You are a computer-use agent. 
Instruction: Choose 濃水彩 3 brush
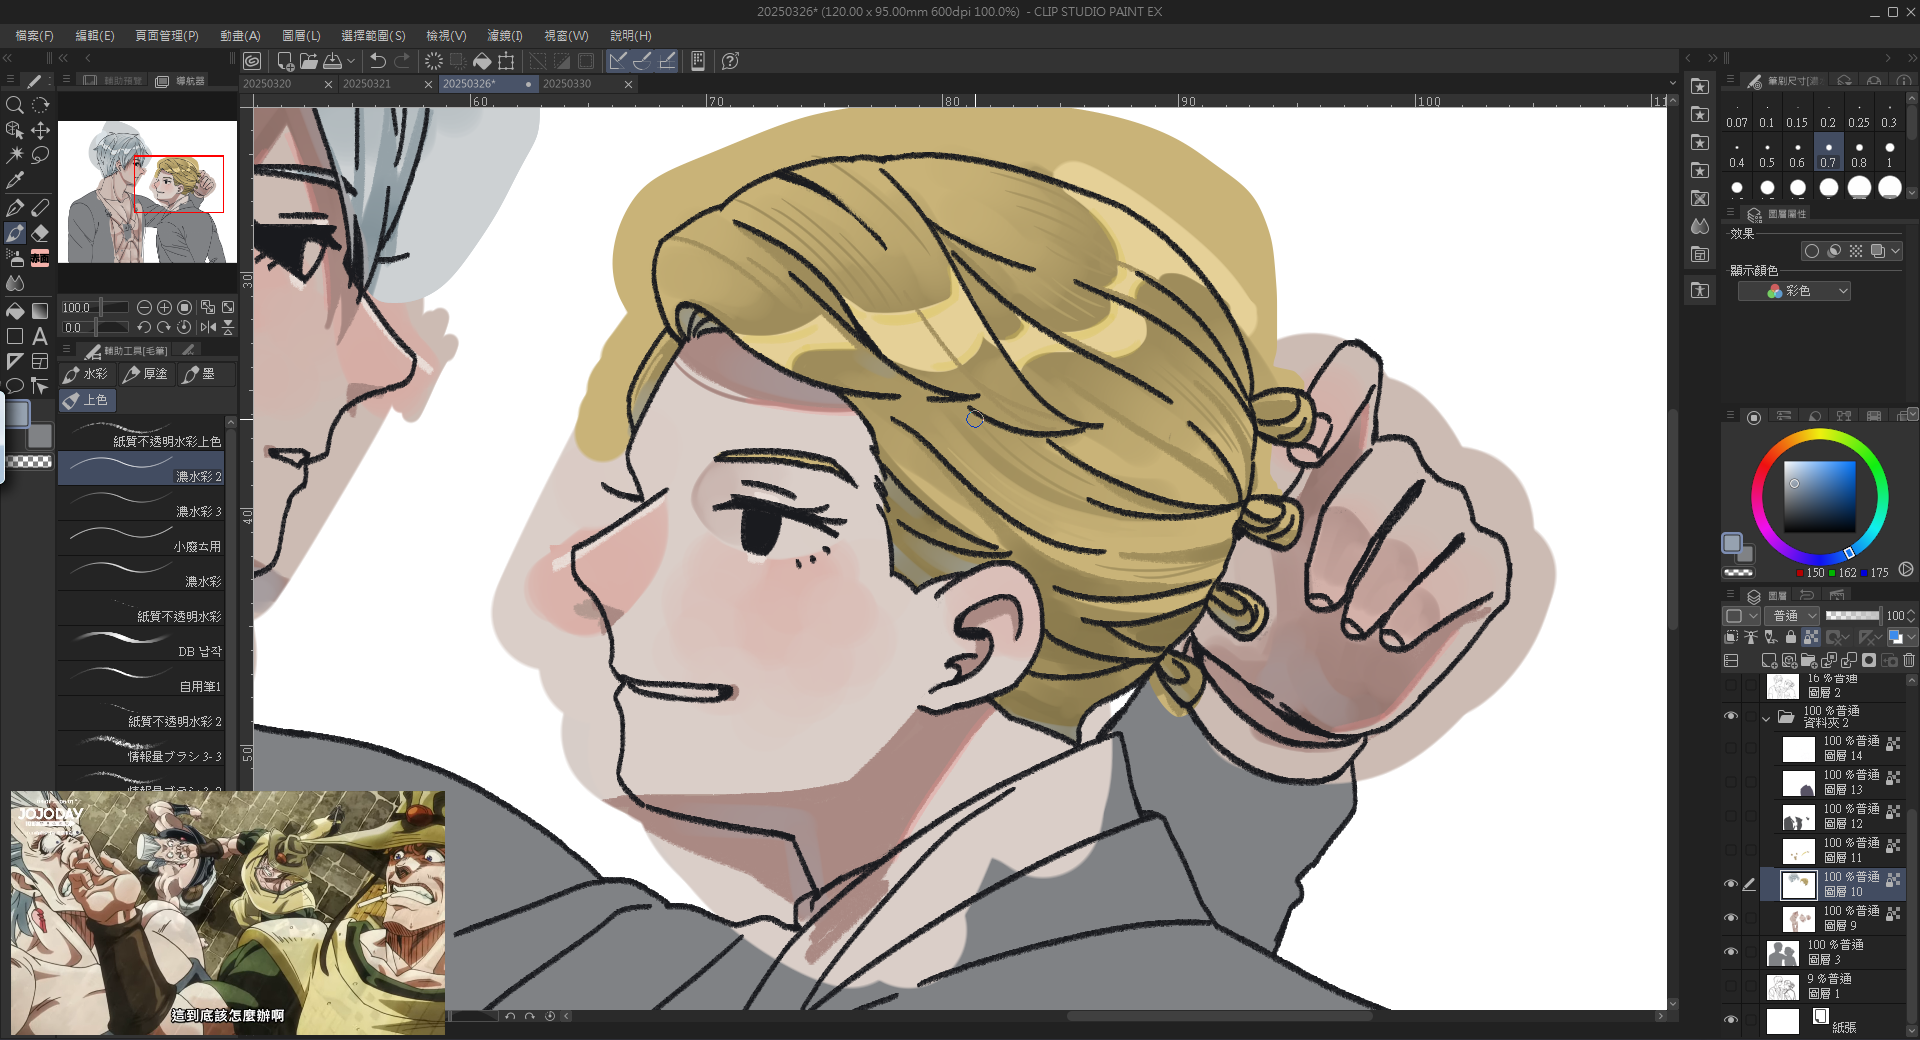click(140, 503)
